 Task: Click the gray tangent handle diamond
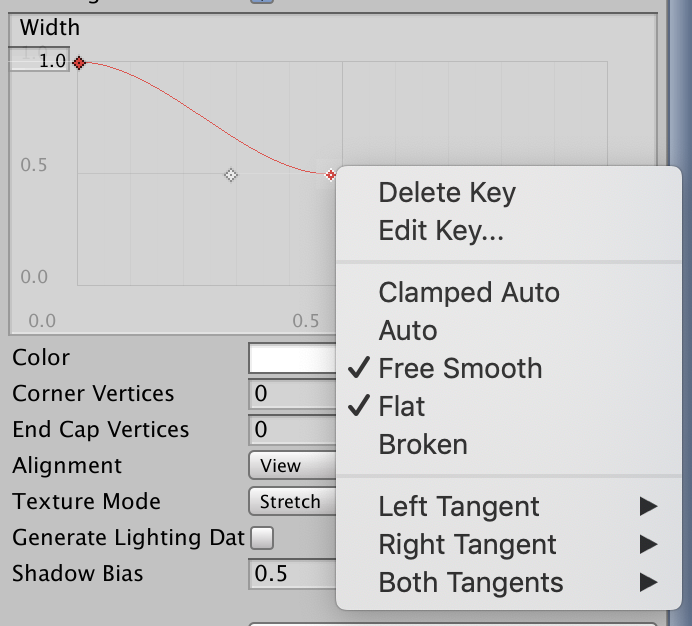tap(231, 175)
